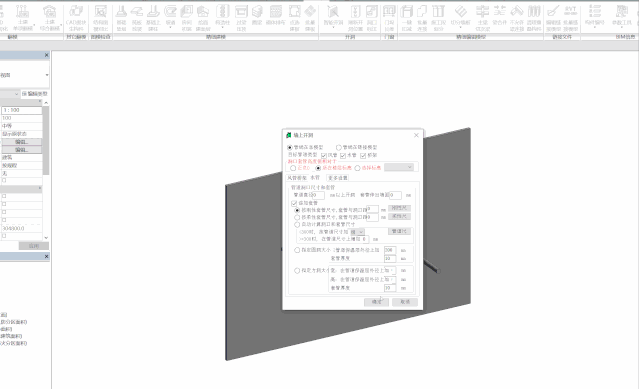Screen dimensions: 639x389
Task: Select 自动计算洞口和套管尺寸 radio
Action: point(297,224)
